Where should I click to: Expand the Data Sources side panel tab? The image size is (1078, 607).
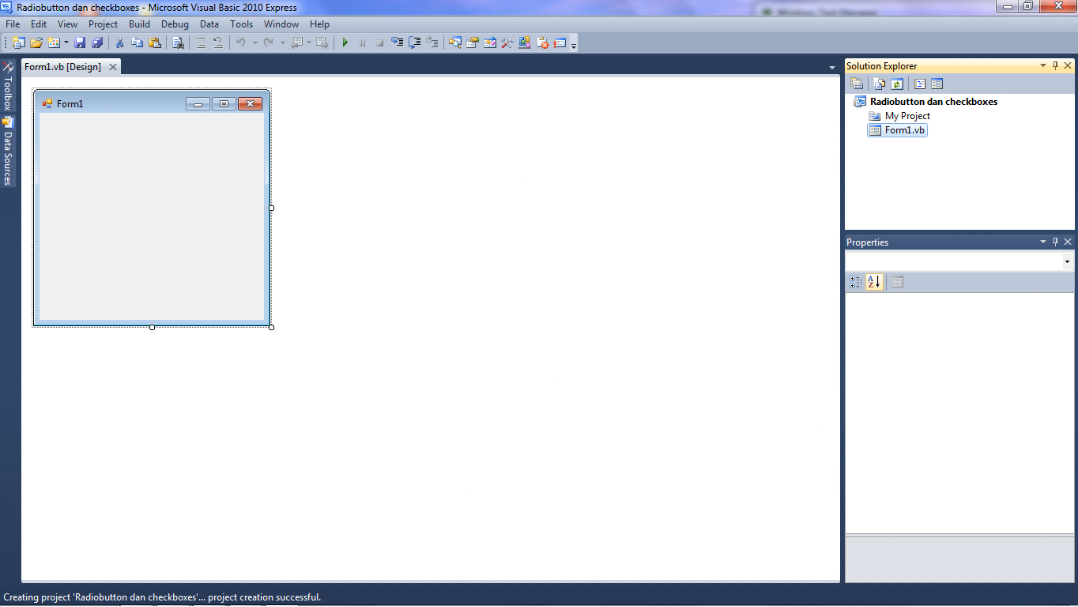pos(8,151)
